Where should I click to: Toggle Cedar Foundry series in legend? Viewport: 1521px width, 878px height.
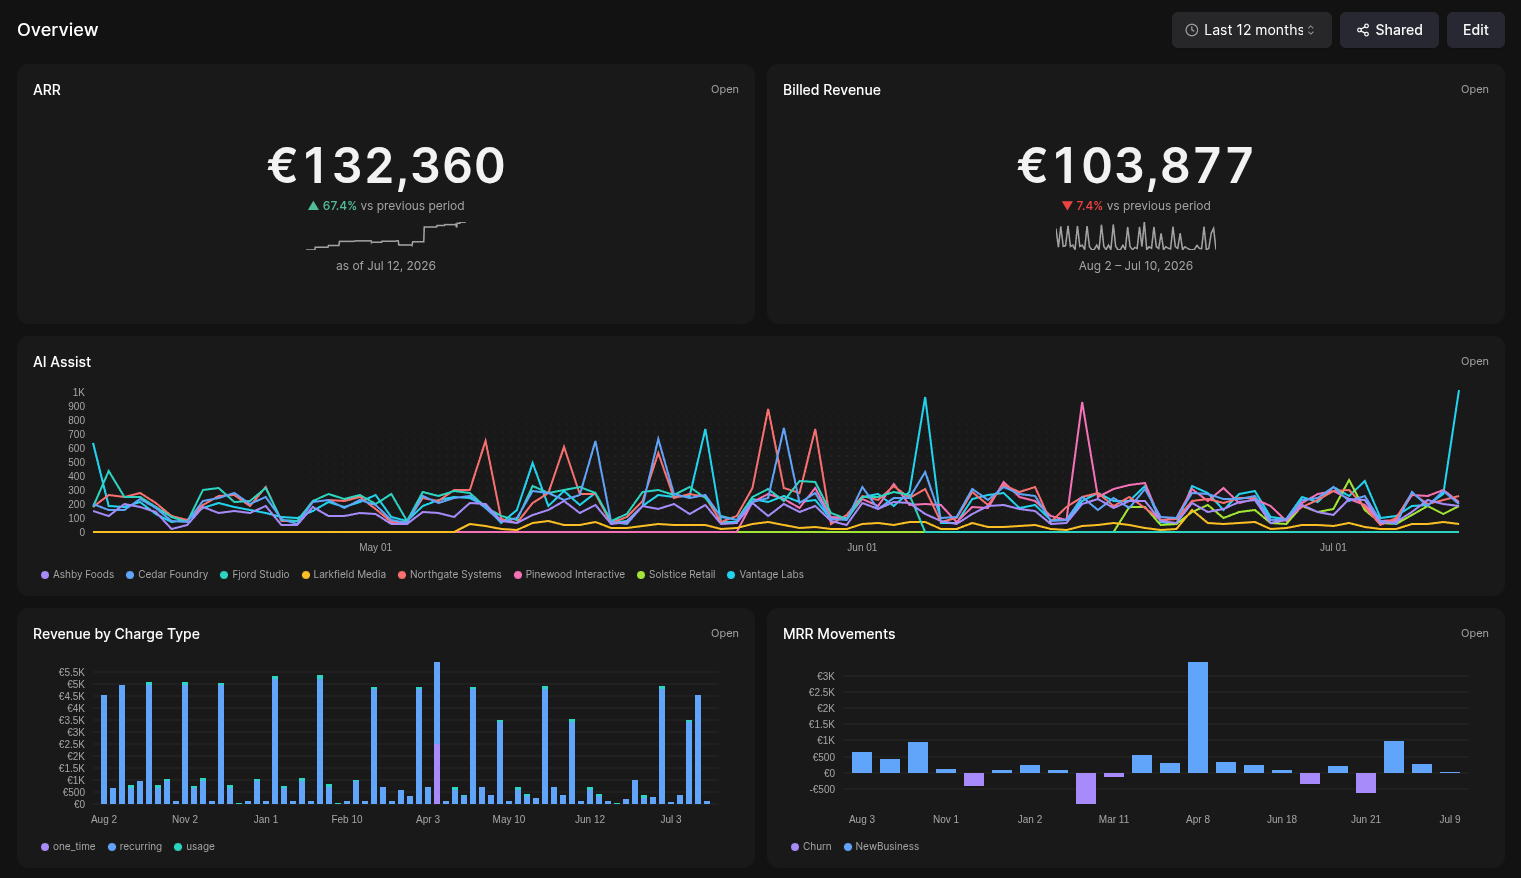point(167,575)
